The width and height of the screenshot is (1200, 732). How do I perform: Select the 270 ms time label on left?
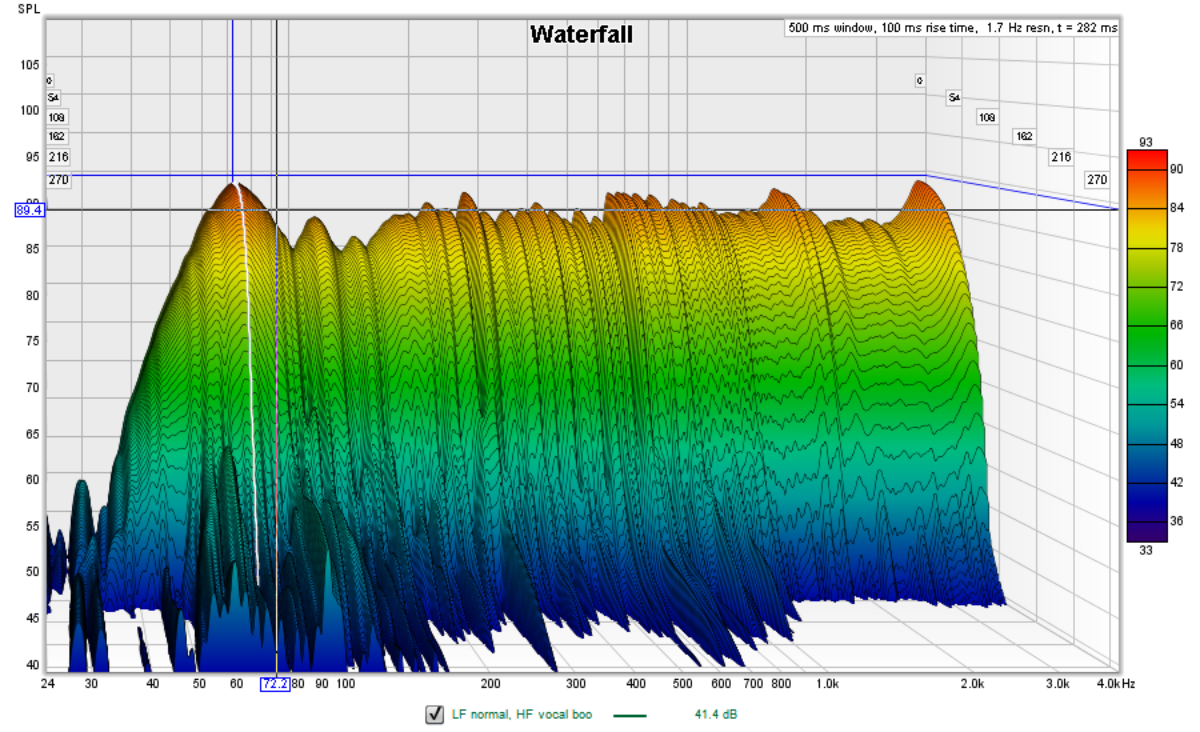(58, 181)
